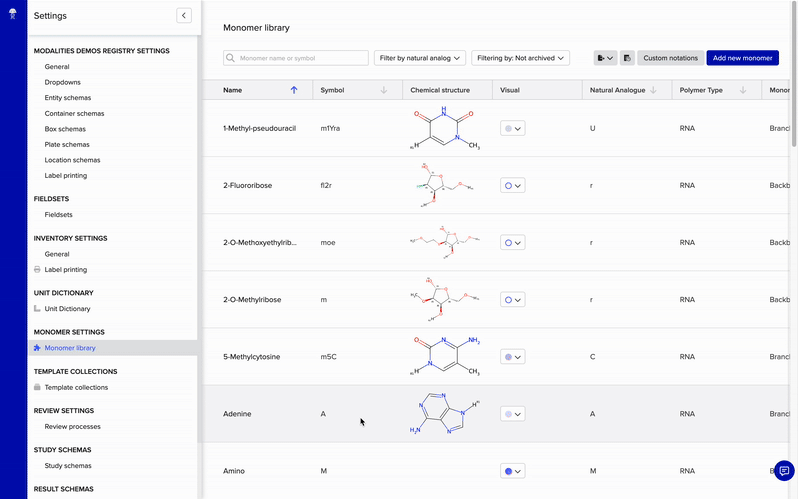Select the Amino row name
The width and height of the screenshot is (798, 499).
click(234, 471)
